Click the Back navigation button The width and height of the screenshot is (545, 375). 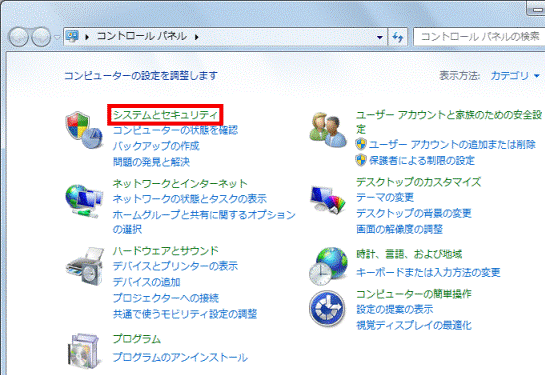pos(18,36)
